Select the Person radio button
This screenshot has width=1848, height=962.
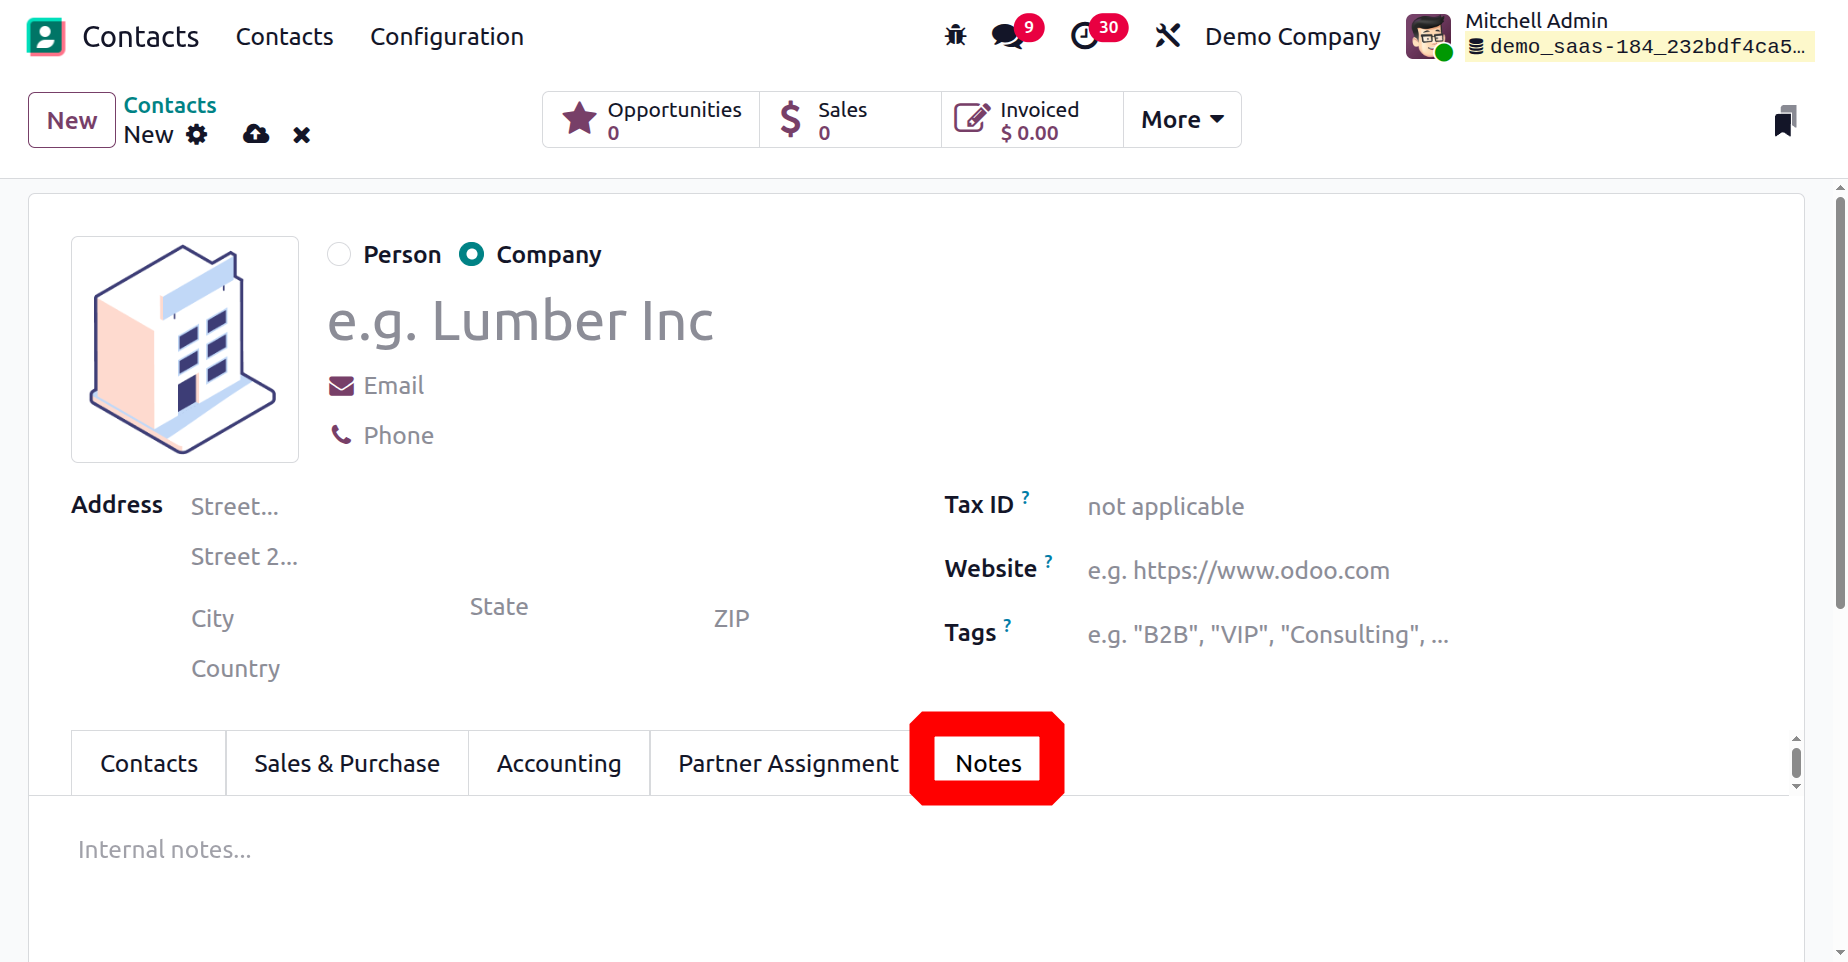click(x=340, y=255)
